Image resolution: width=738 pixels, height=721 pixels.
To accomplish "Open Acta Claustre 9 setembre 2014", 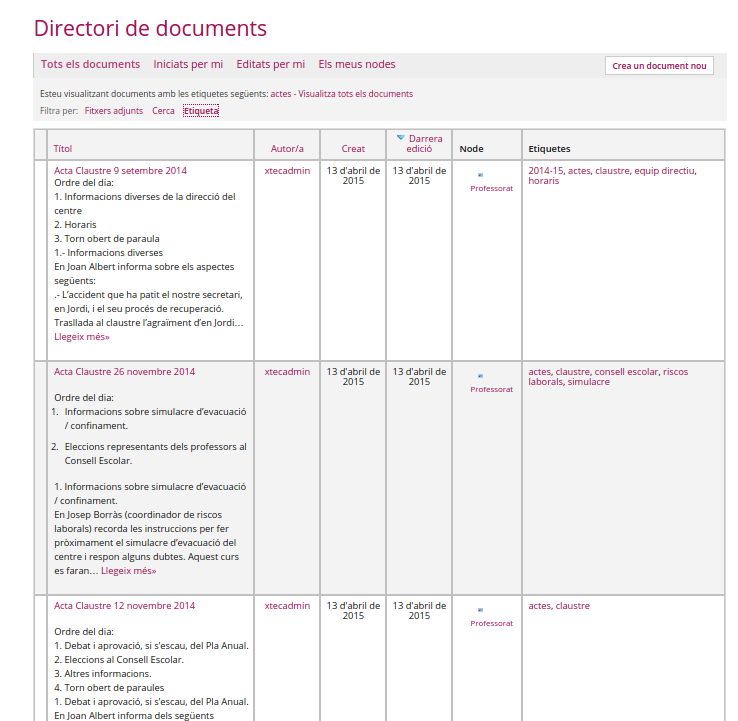I will (x=120, y=171).
